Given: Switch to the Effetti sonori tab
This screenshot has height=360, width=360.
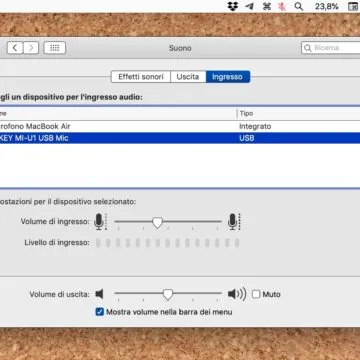Looking at the screenshot, I should pos(141,77).
